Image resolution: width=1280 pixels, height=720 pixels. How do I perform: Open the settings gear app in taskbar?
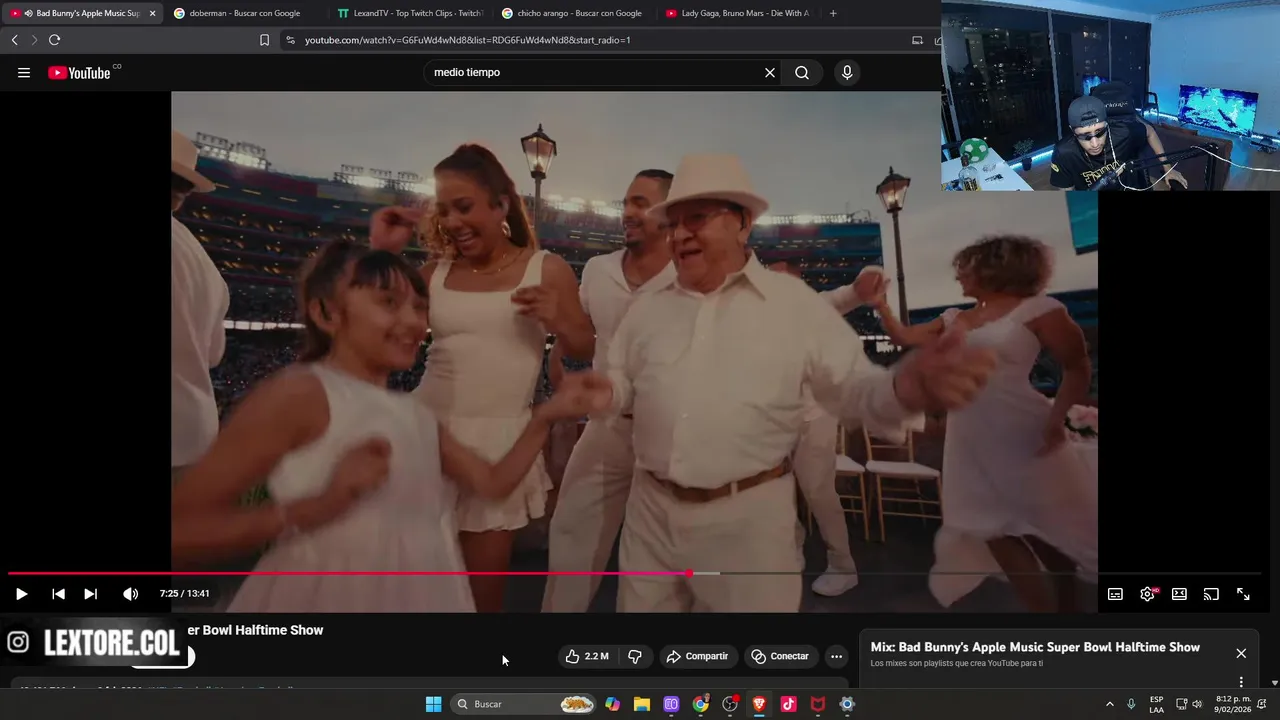[x=847, y=704]
